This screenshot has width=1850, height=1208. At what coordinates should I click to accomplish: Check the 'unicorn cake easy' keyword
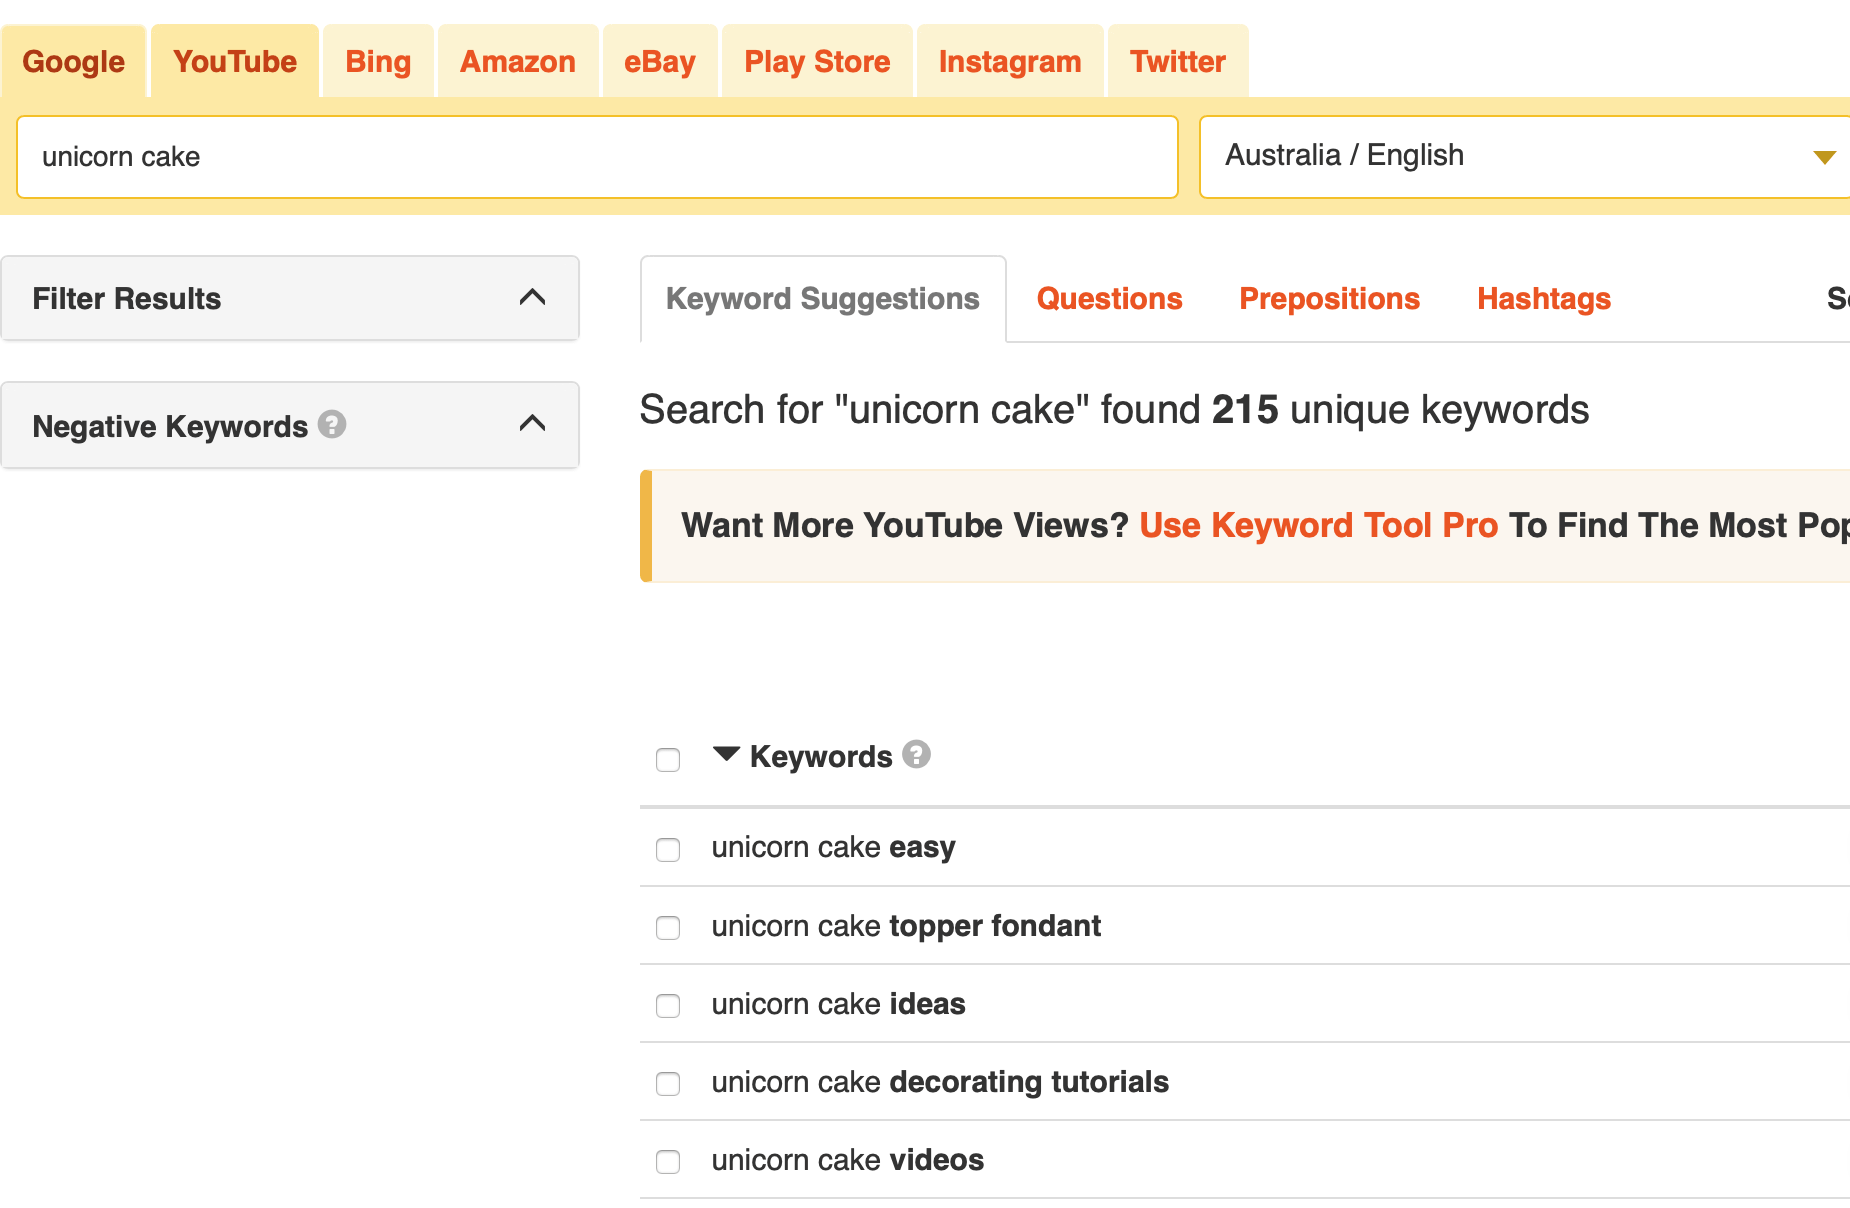click(668, 850)
